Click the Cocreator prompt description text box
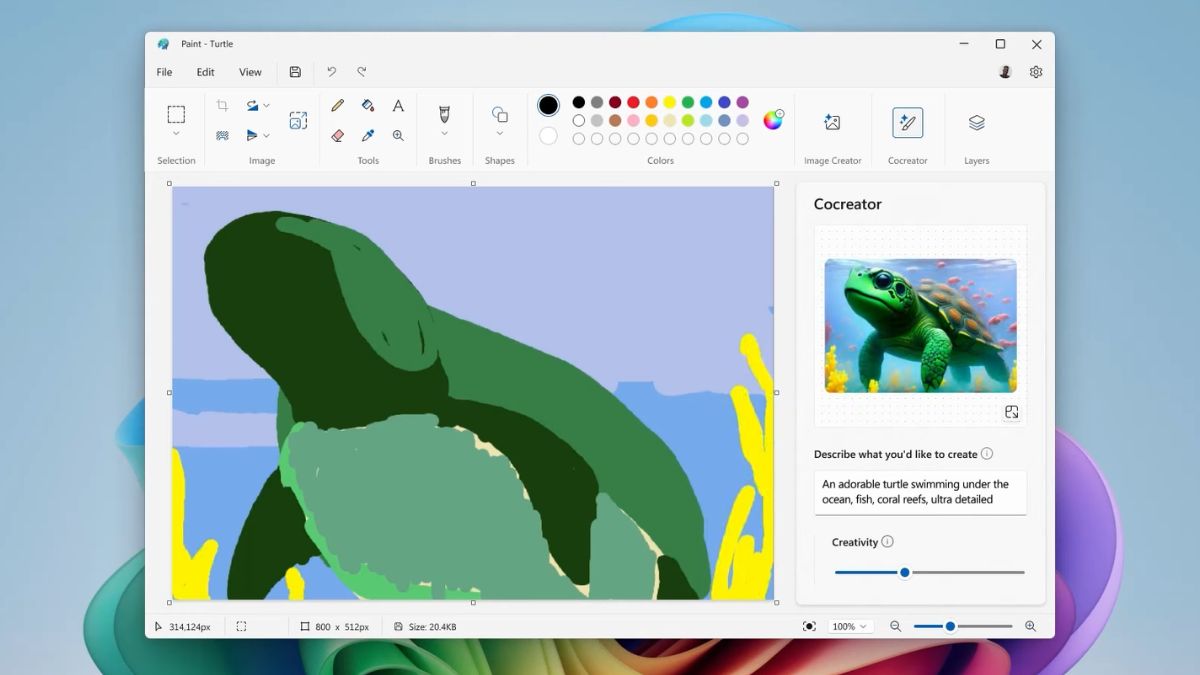 point(919,492)
